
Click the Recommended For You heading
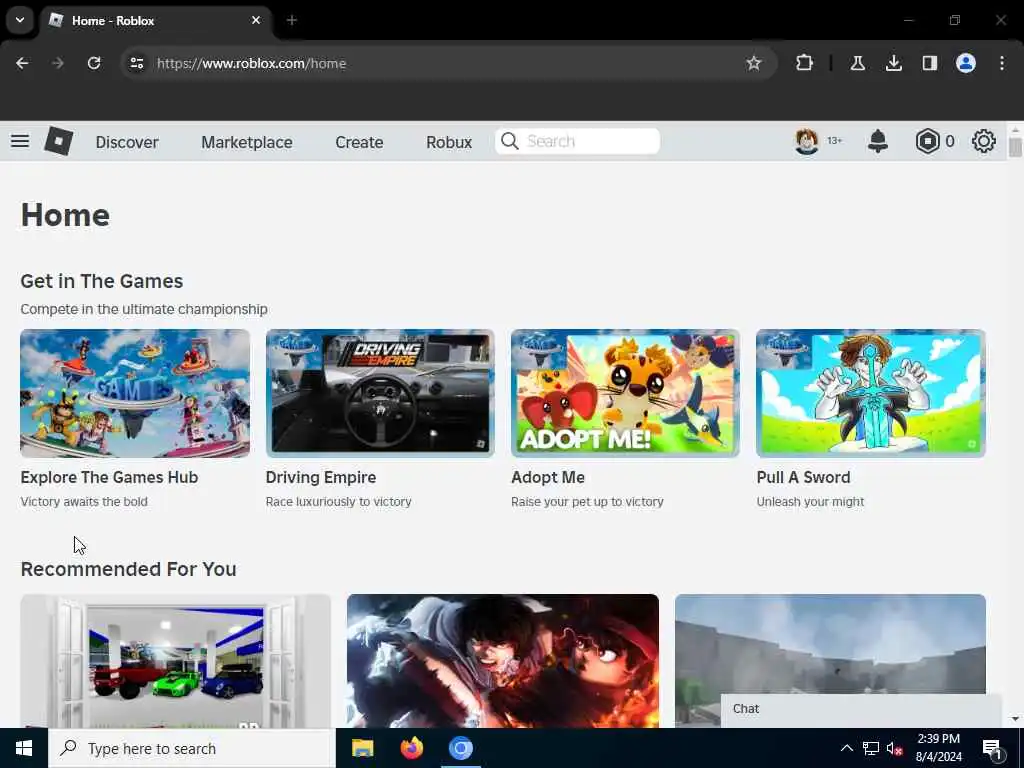[x=129, y=569]
